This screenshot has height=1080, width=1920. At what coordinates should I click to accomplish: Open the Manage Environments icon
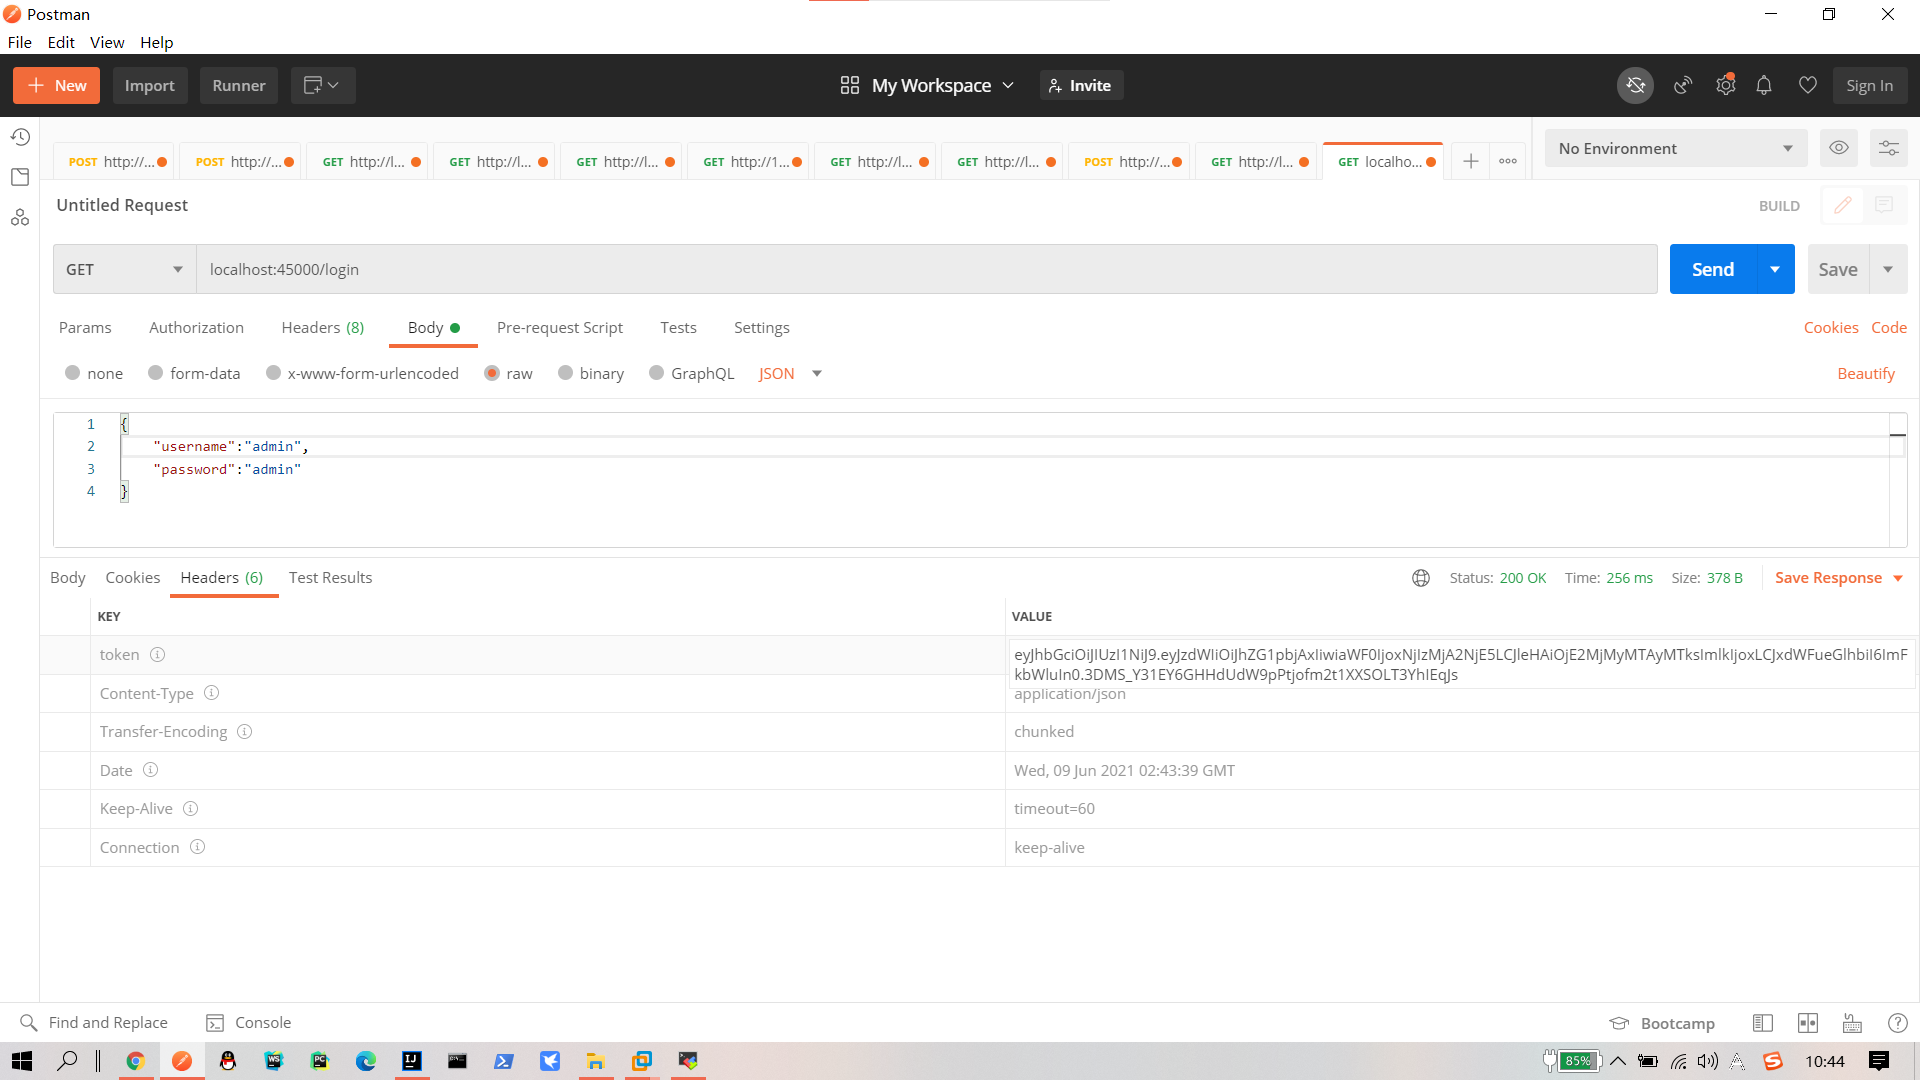1888,148
